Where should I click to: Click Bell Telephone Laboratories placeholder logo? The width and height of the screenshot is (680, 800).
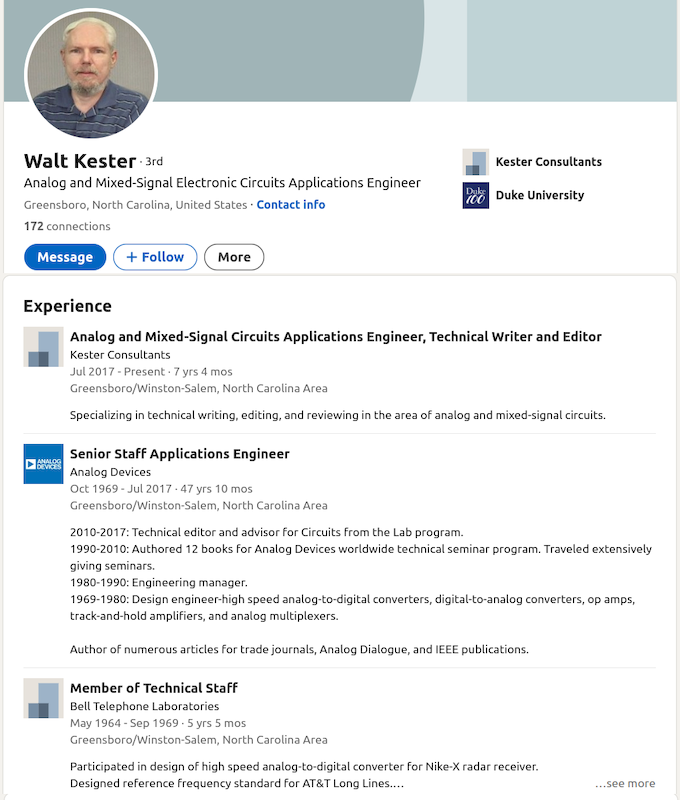pos(43,698)
